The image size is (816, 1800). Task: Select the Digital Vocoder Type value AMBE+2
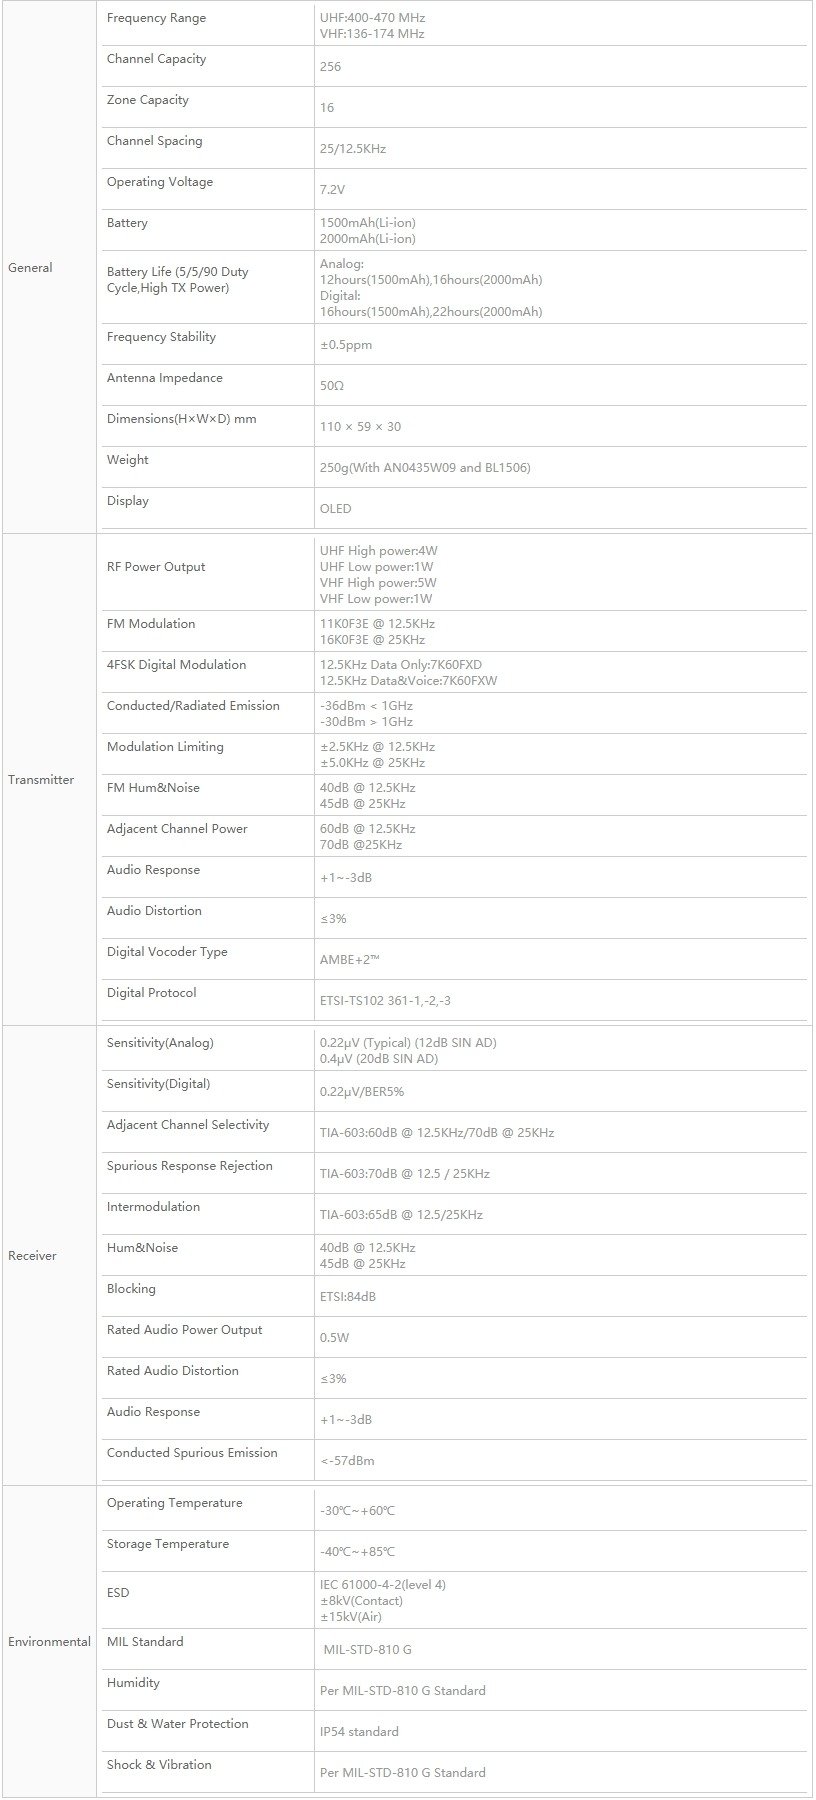(x=349, y=960)
